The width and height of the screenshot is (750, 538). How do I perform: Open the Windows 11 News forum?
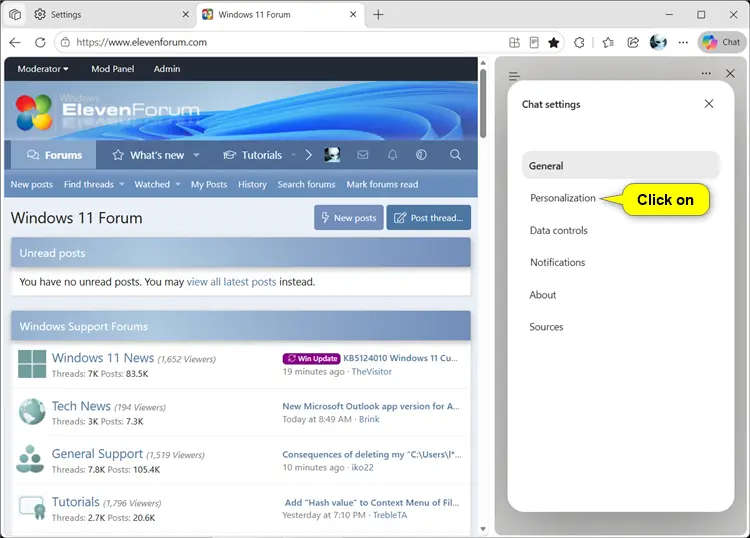tap(103, 358)
